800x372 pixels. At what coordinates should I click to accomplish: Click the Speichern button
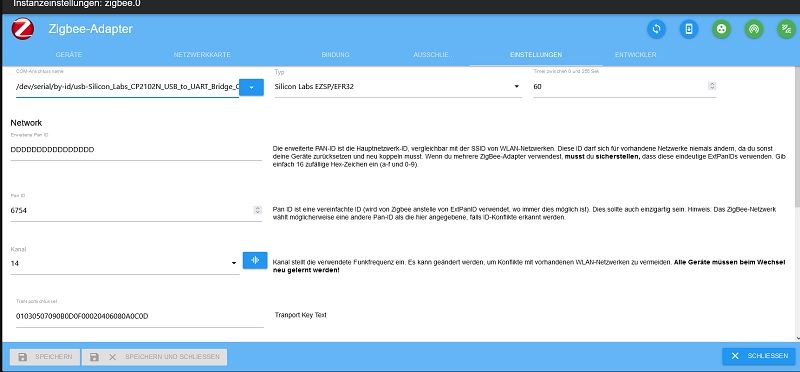[45, 357]
